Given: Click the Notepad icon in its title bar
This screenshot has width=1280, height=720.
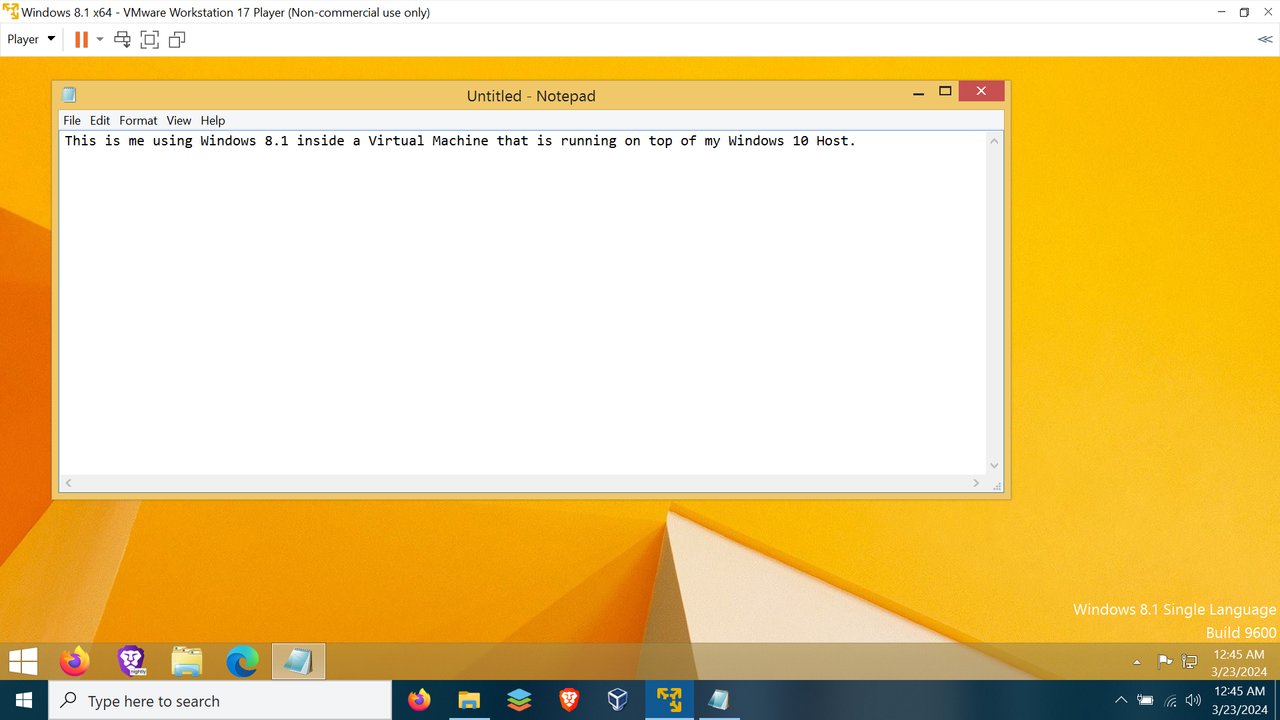Looking at the screenshot, I should (69, 95).
